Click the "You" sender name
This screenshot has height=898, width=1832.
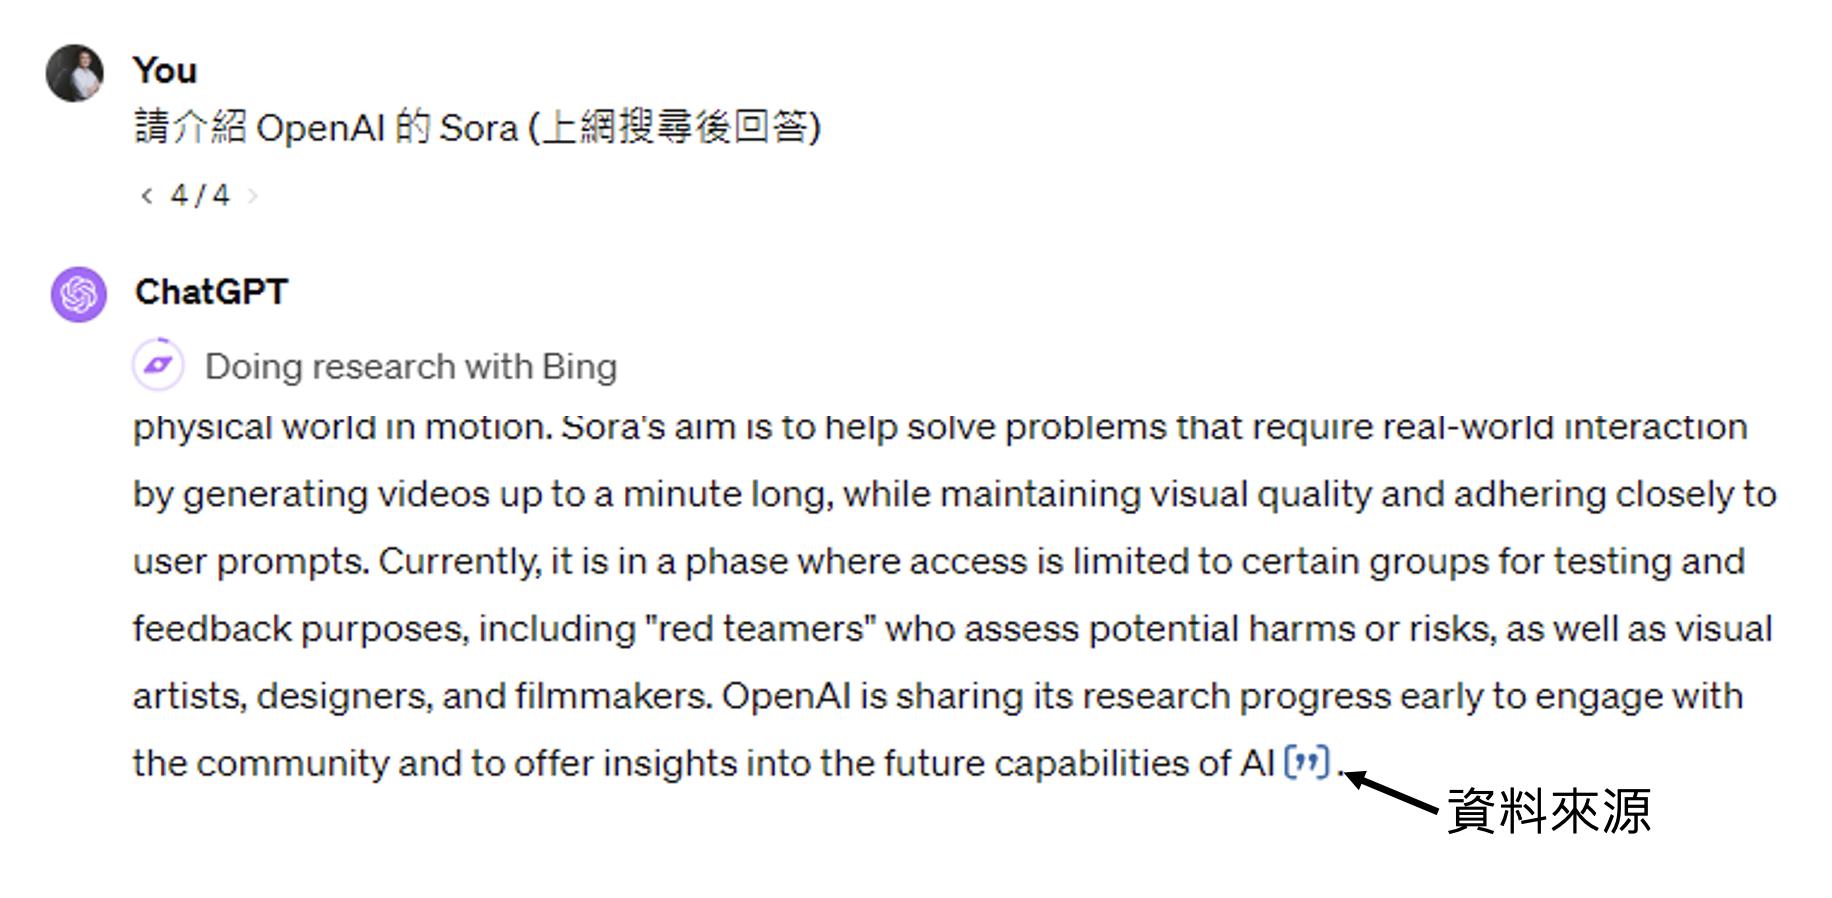tap(165, 71)
